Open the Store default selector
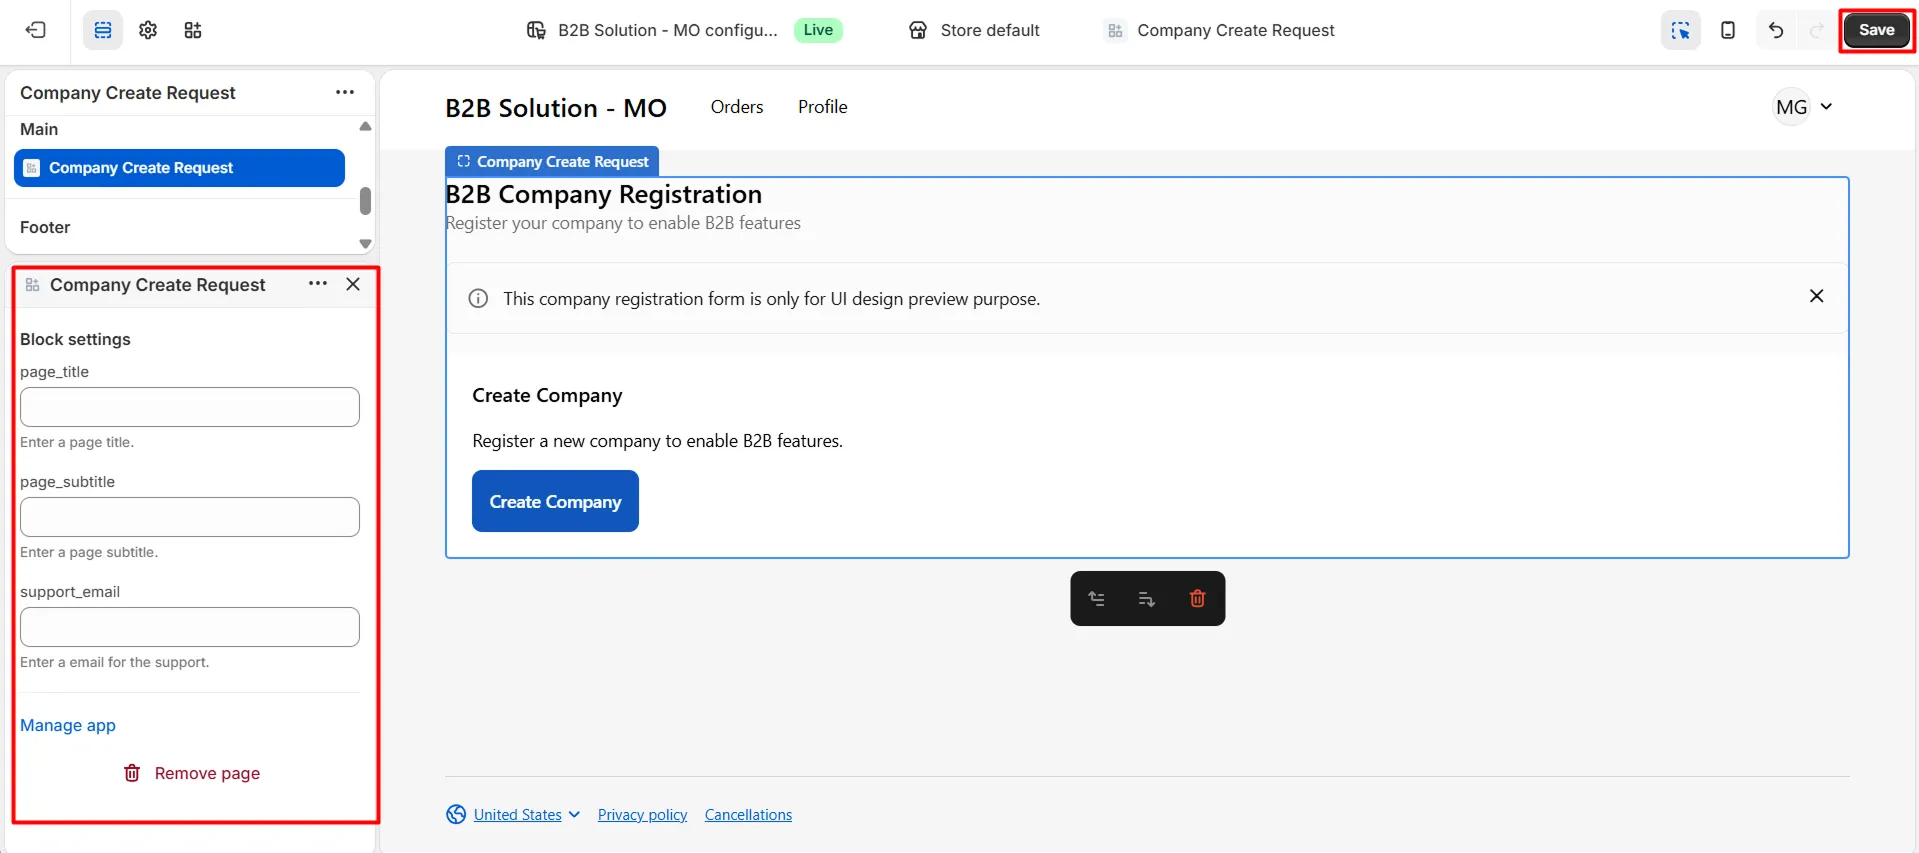1919x853 pixels. point(974,30)
